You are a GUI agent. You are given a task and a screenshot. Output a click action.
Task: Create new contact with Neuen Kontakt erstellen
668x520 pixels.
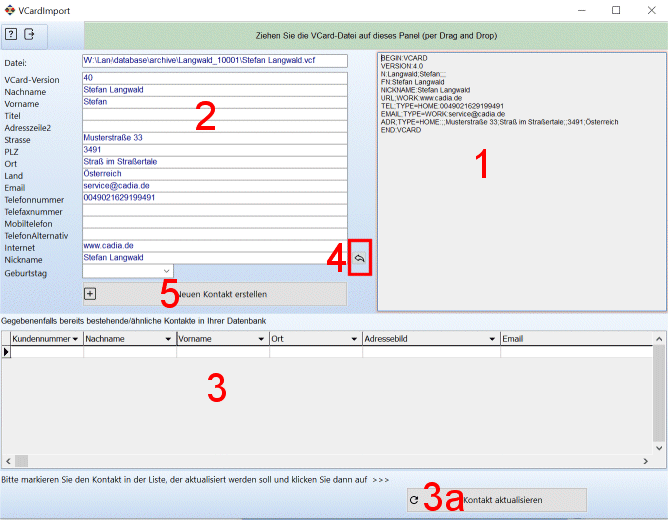[215, 294]
